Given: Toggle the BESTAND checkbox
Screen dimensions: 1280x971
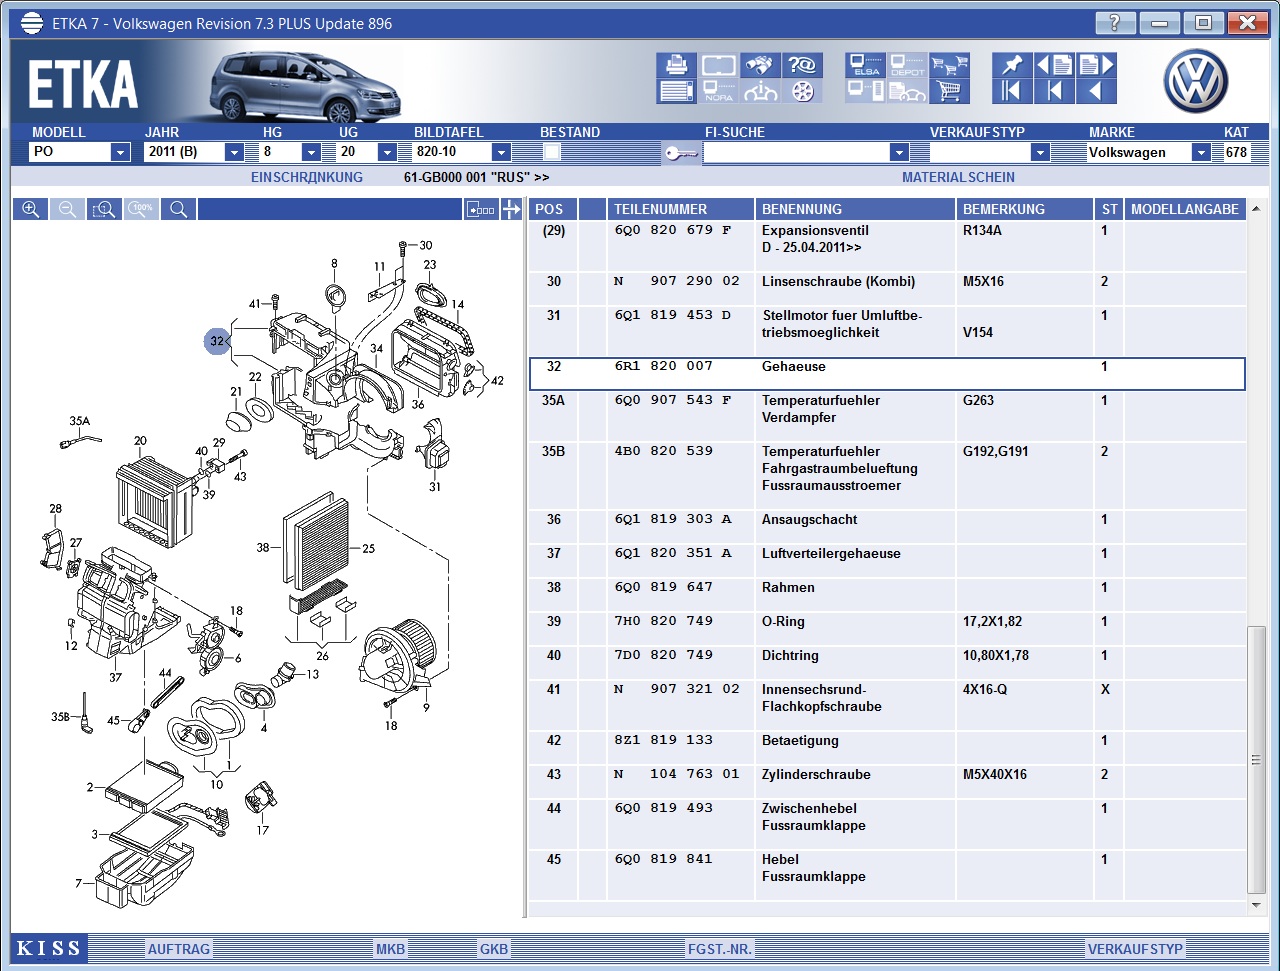Looking at the screenshot, I should point(552,152).
